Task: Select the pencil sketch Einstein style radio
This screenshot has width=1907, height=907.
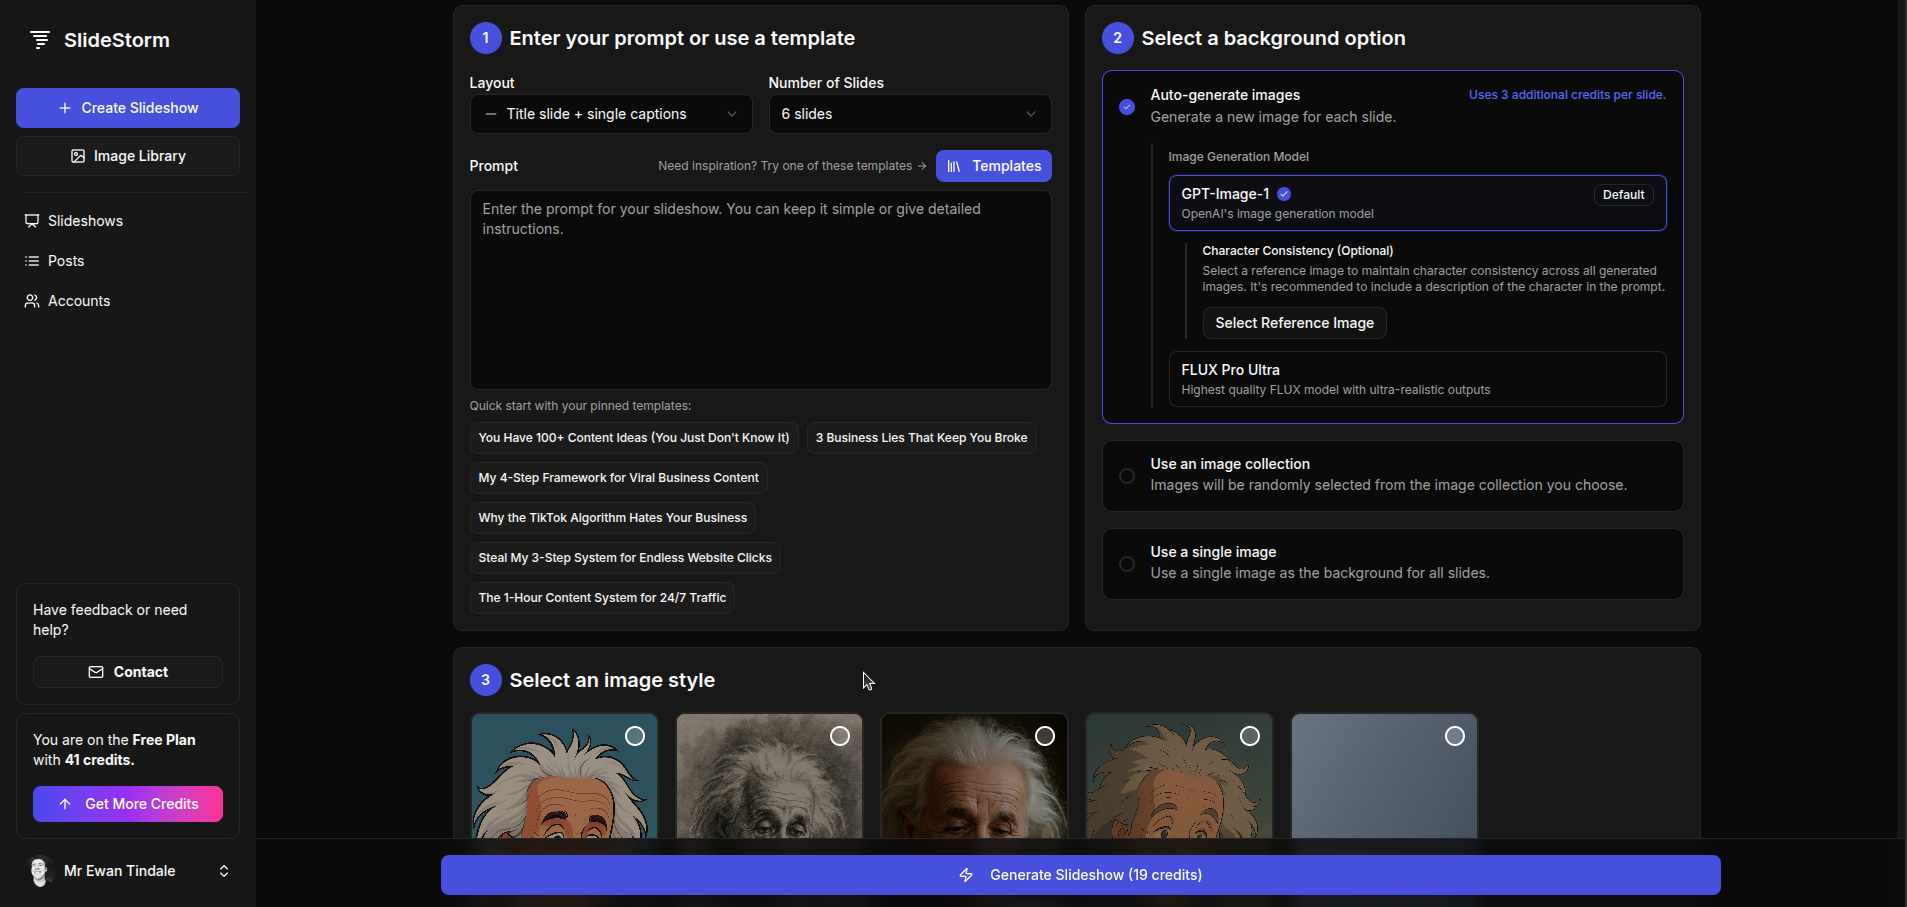Action: point(840,736)
